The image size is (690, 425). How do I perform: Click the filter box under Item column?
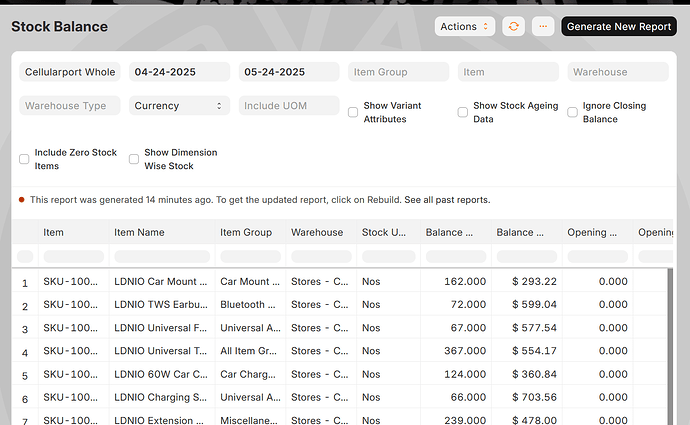coord(73,256)
